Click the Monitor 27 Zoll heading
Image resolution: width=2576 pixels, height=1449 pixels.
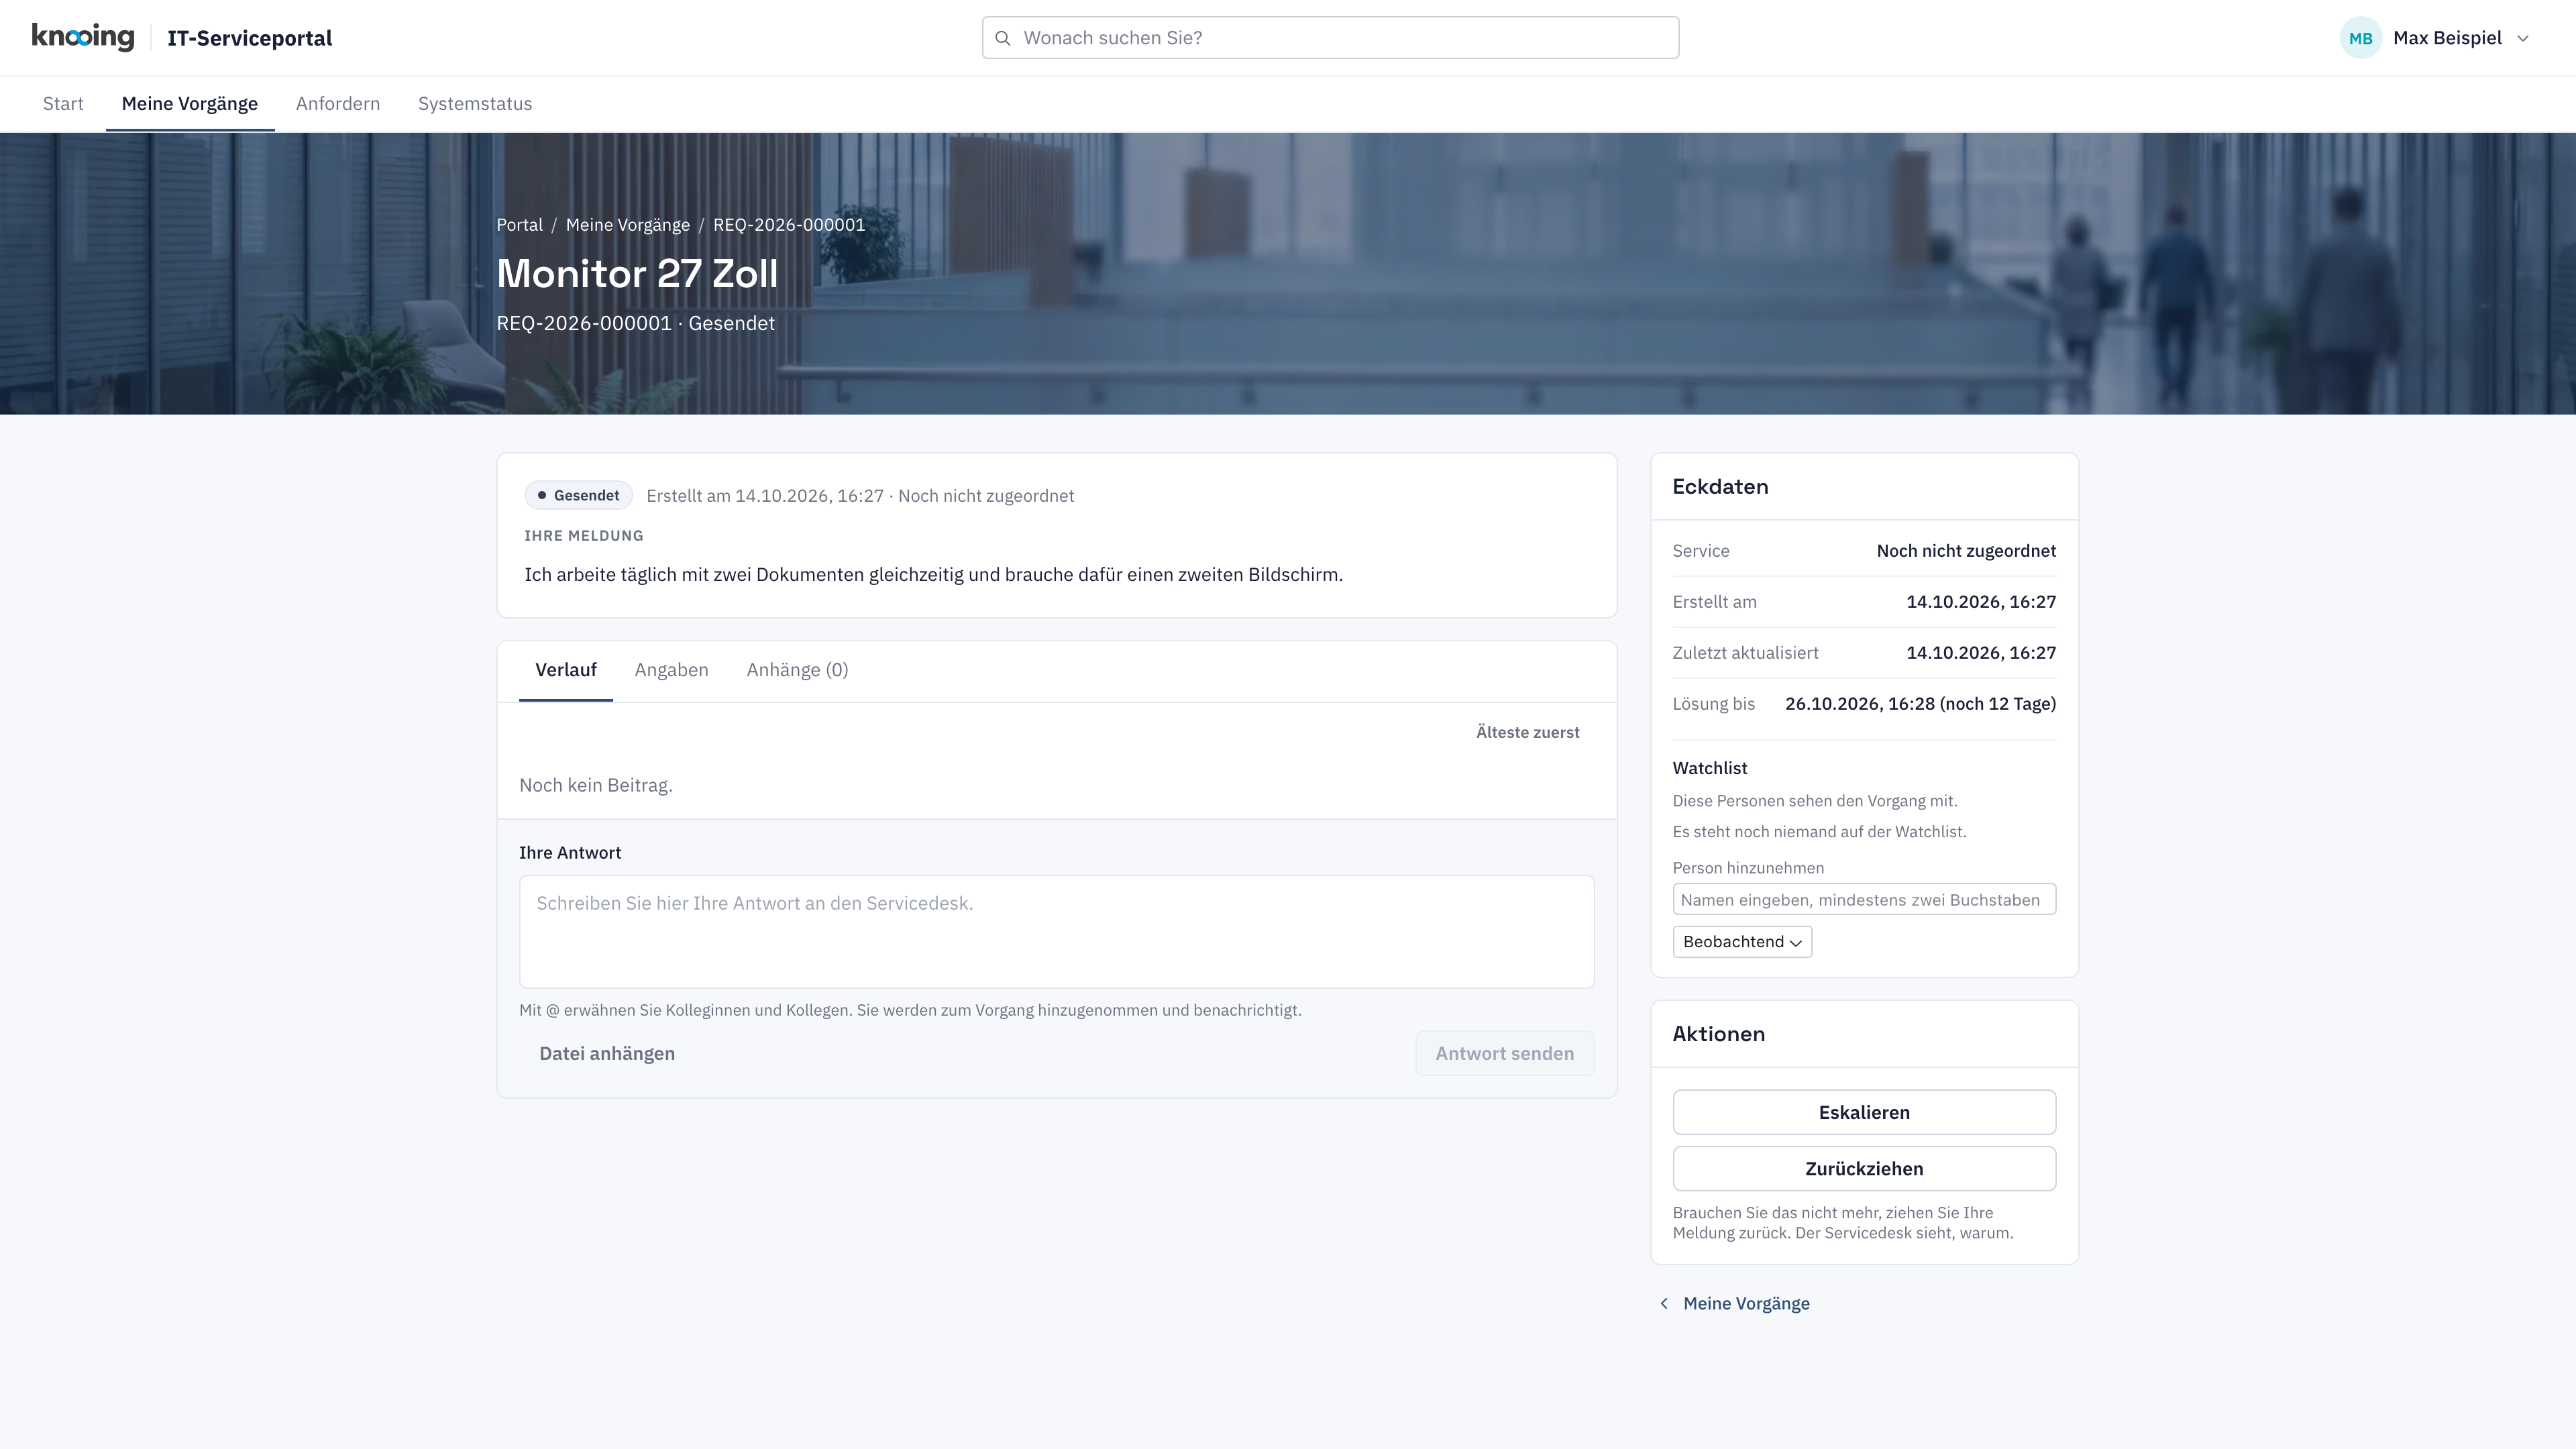click(x=637, y=274)
